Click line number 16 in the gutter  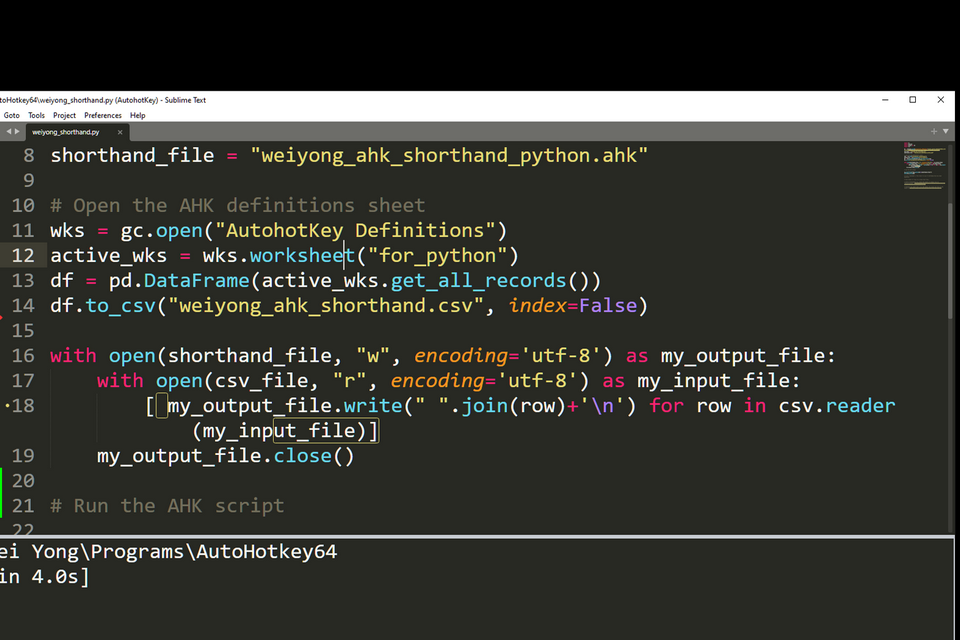tap(23, 356)
